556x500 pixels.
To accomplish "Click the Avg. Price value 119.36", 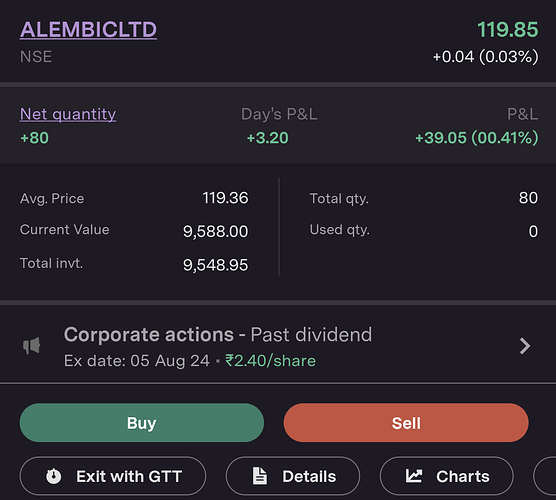I will pyautogui.click(x=225, y=198).
